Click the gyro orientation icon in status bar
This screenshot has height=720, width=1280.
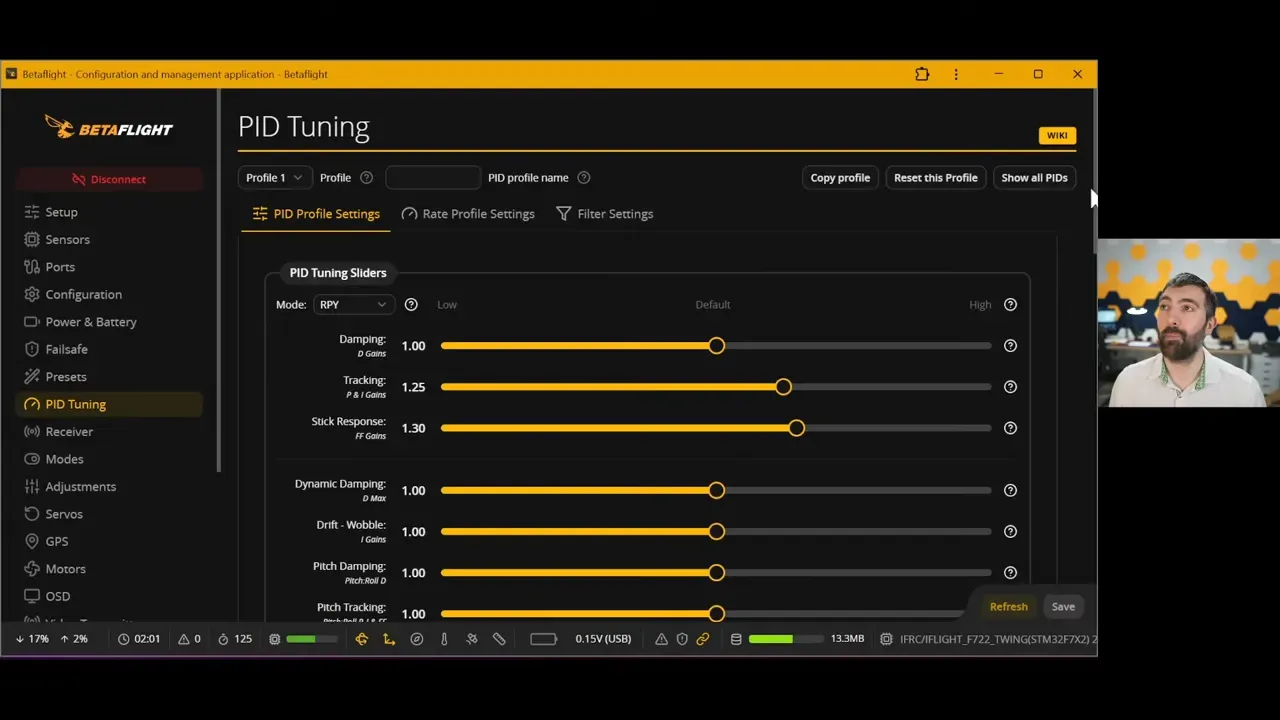coord(362,639)
